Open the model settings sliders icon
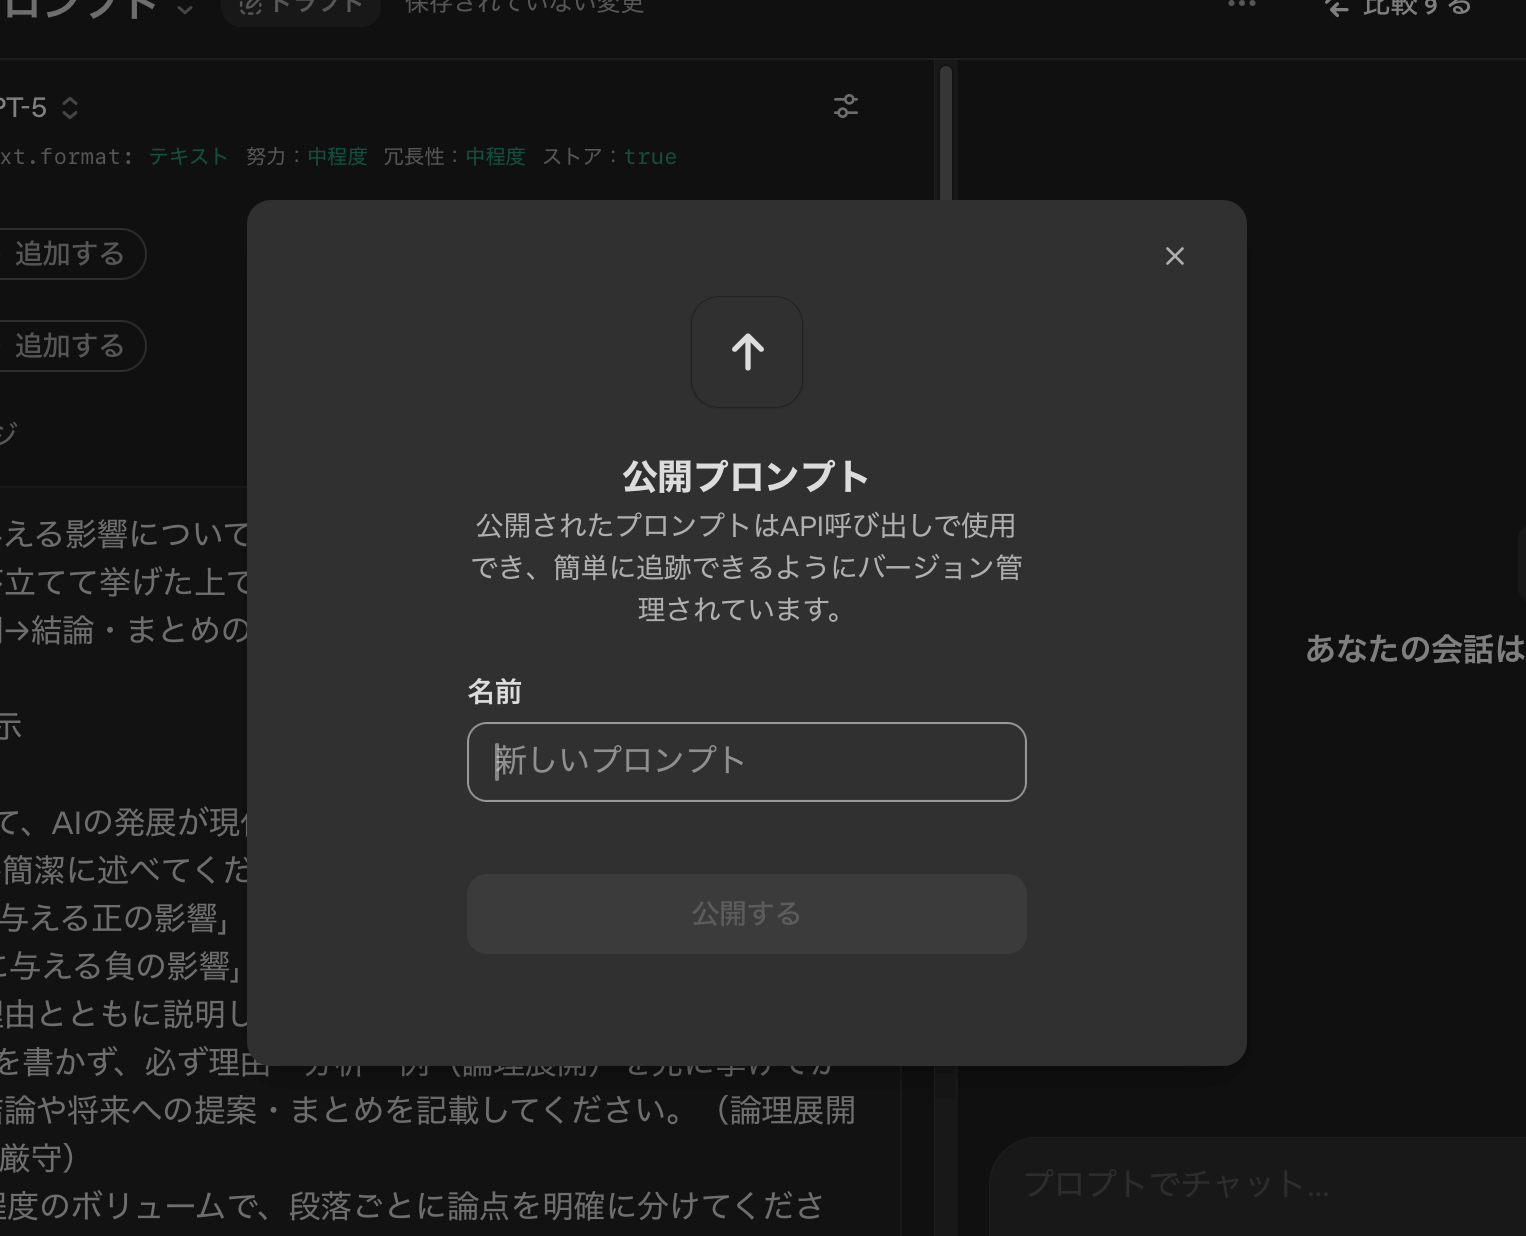 click(846, 107)
